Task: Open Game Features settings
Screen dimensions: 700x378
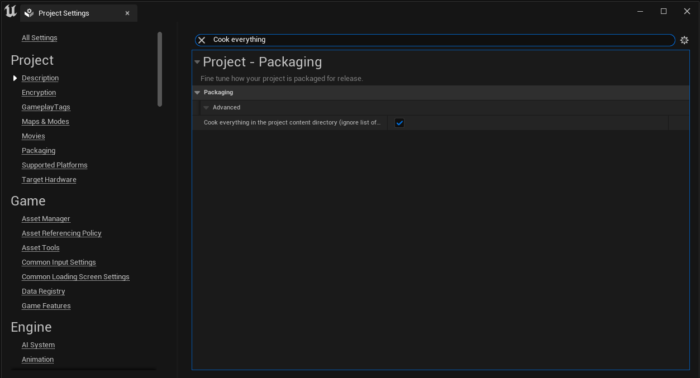Action: coord(46,306)
